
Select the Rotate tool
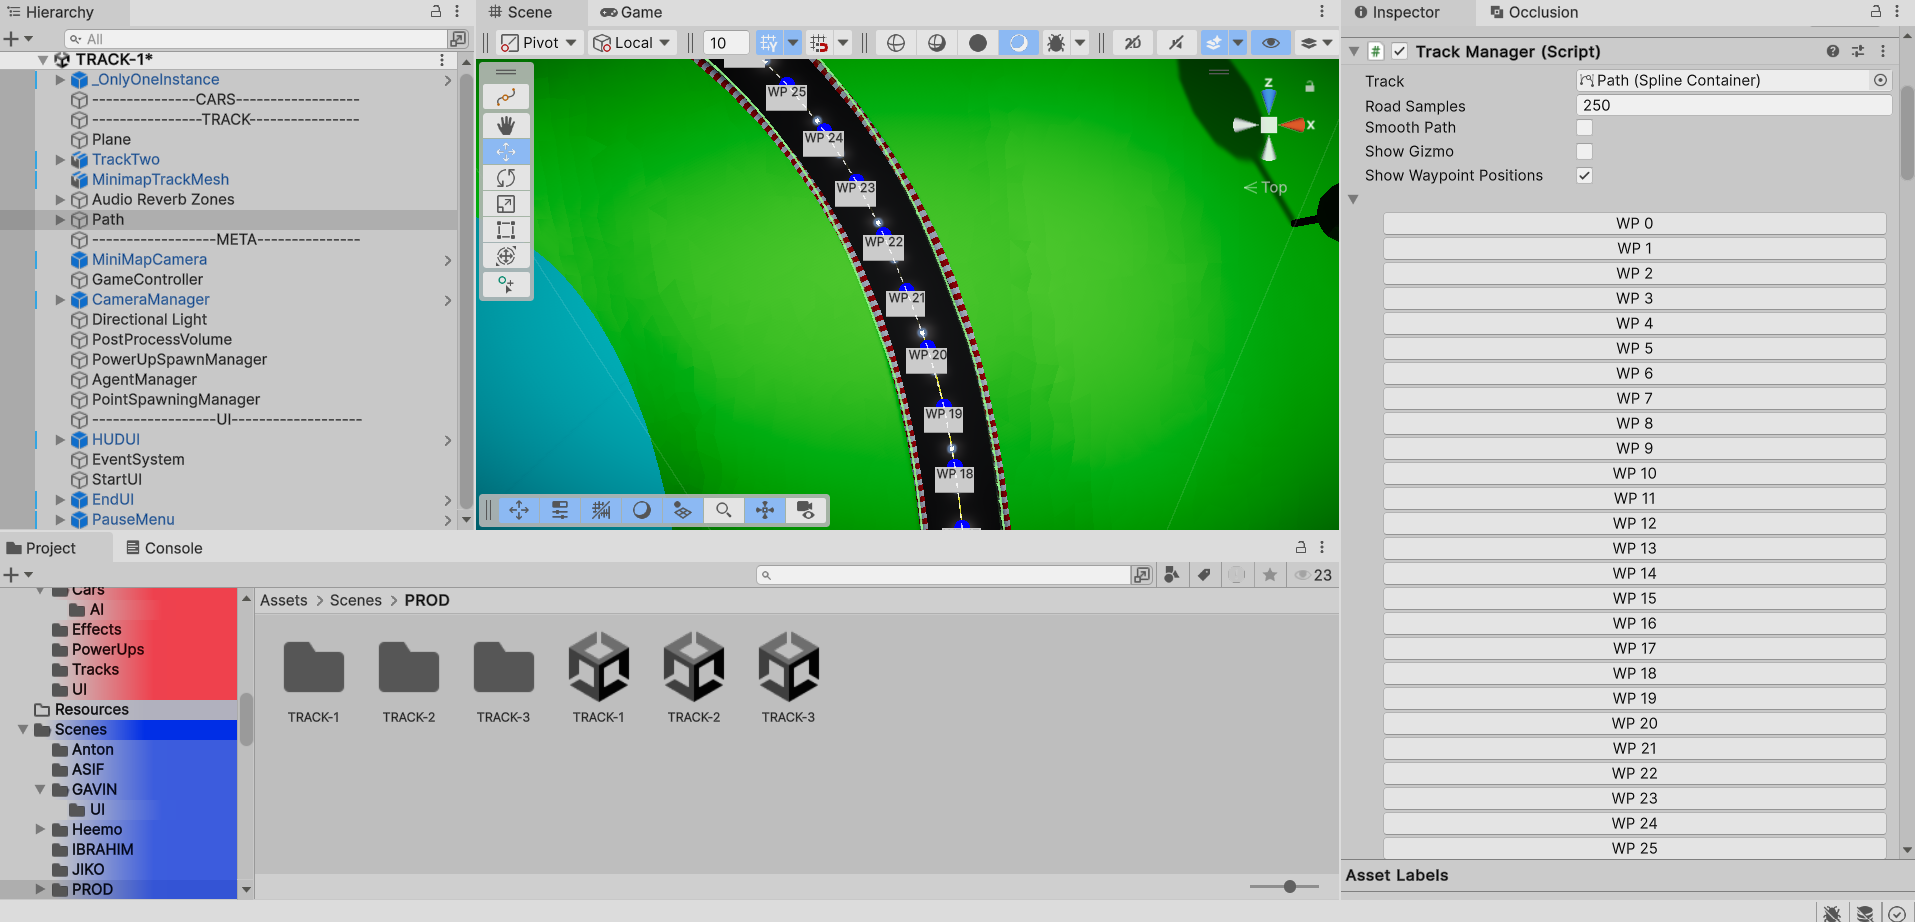pos(506,178)
